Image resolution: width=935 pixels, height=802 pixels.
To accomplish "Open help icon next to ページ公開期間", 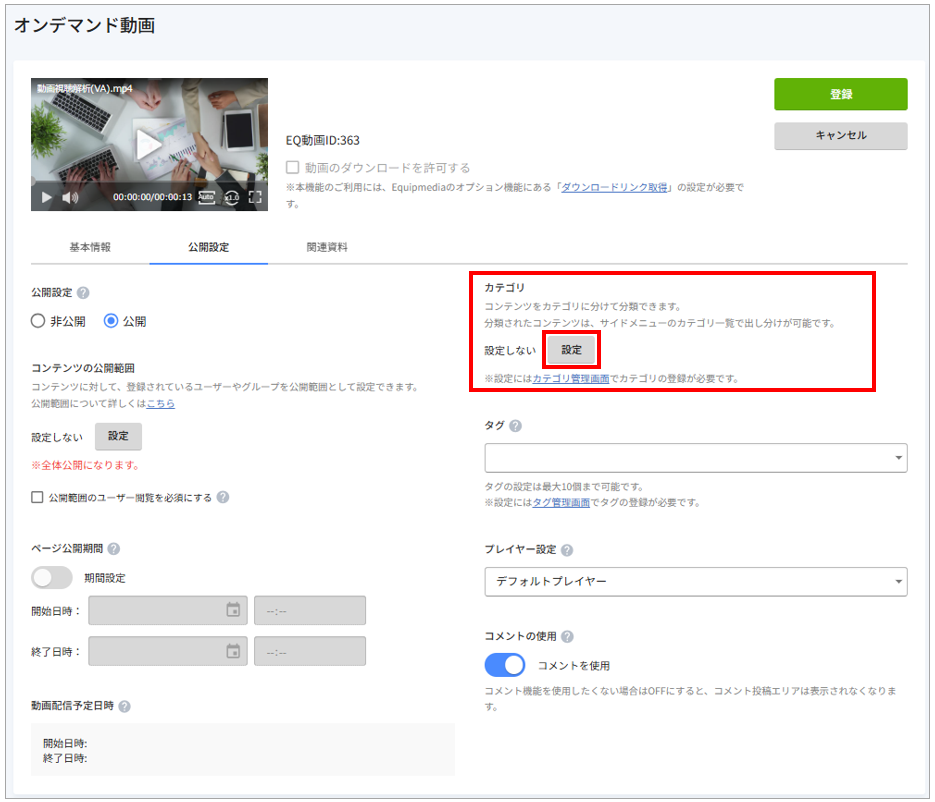I will pyautogui.click(x=114, y=549).
